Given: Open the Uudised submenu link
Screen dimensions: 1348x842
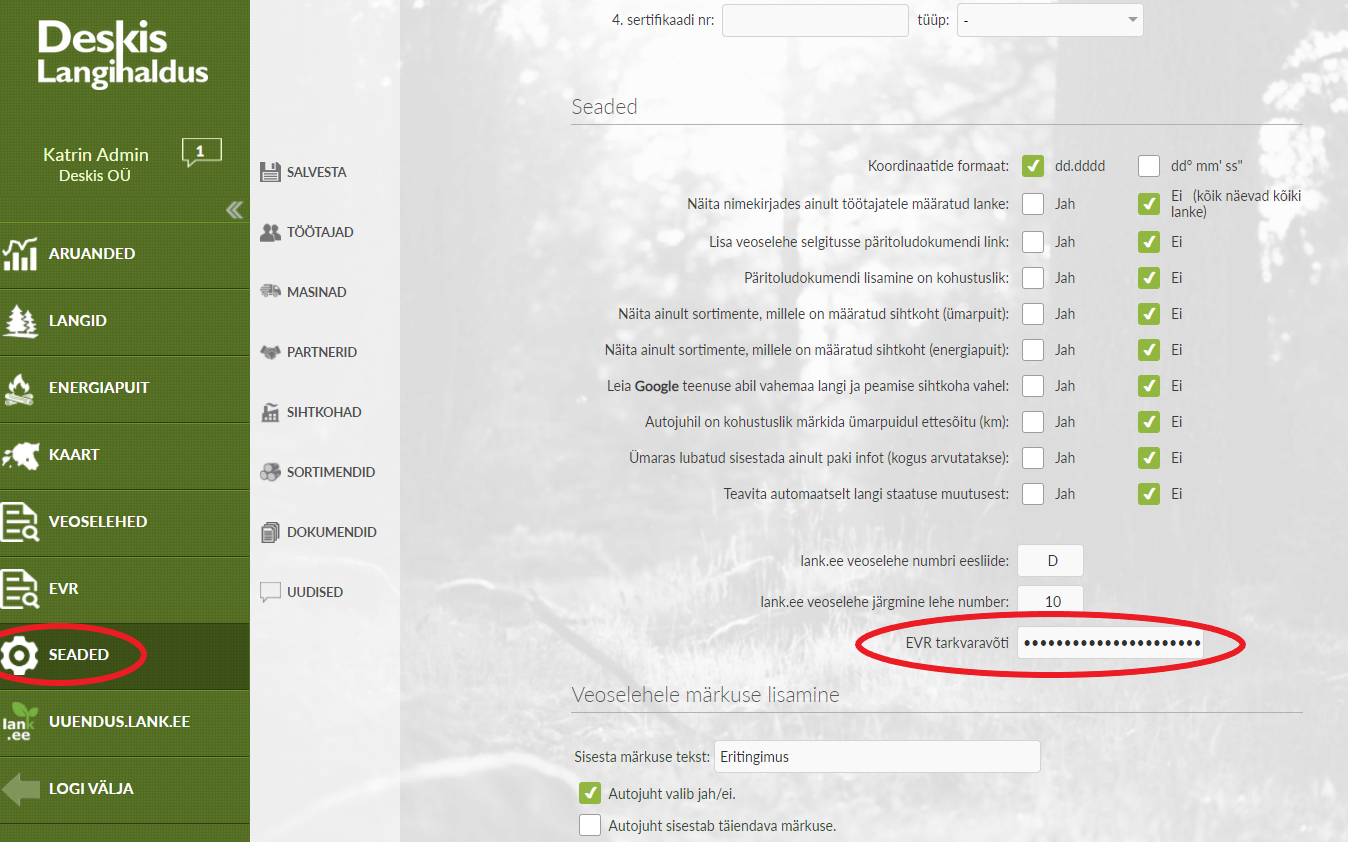Looking at the screenshot, I should click(x=315, y=592).
